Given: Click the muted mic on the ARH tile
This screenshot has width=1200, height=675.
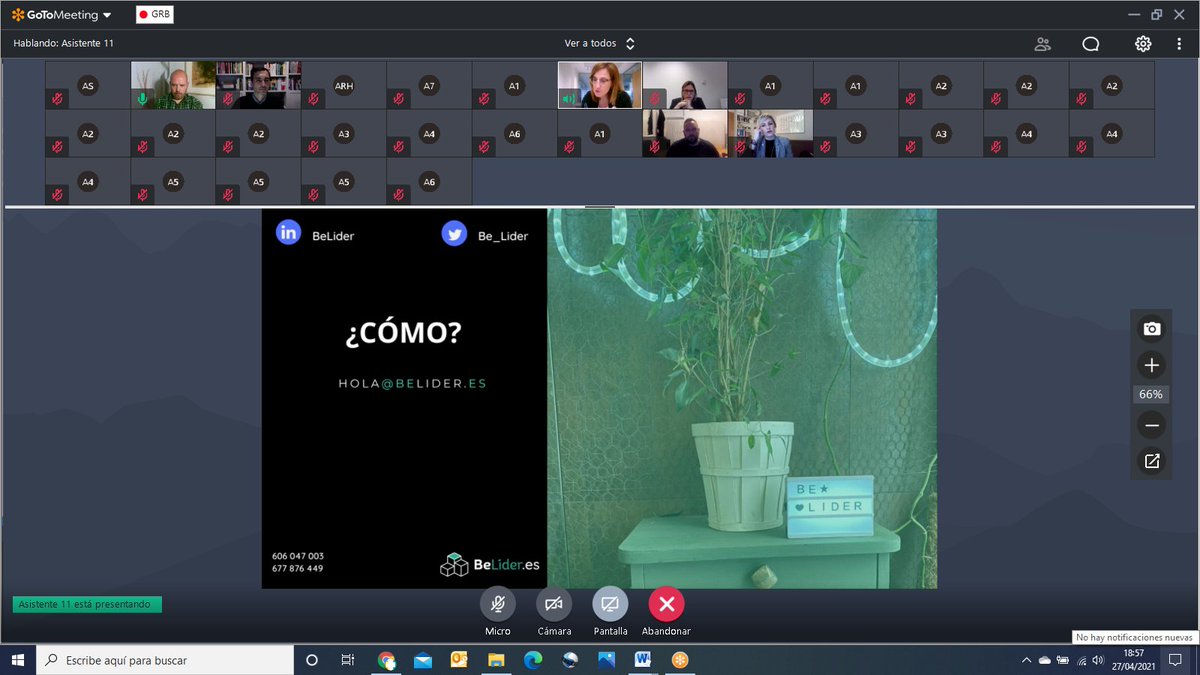Looking at the screenshot, I should (x=314, y=99).
